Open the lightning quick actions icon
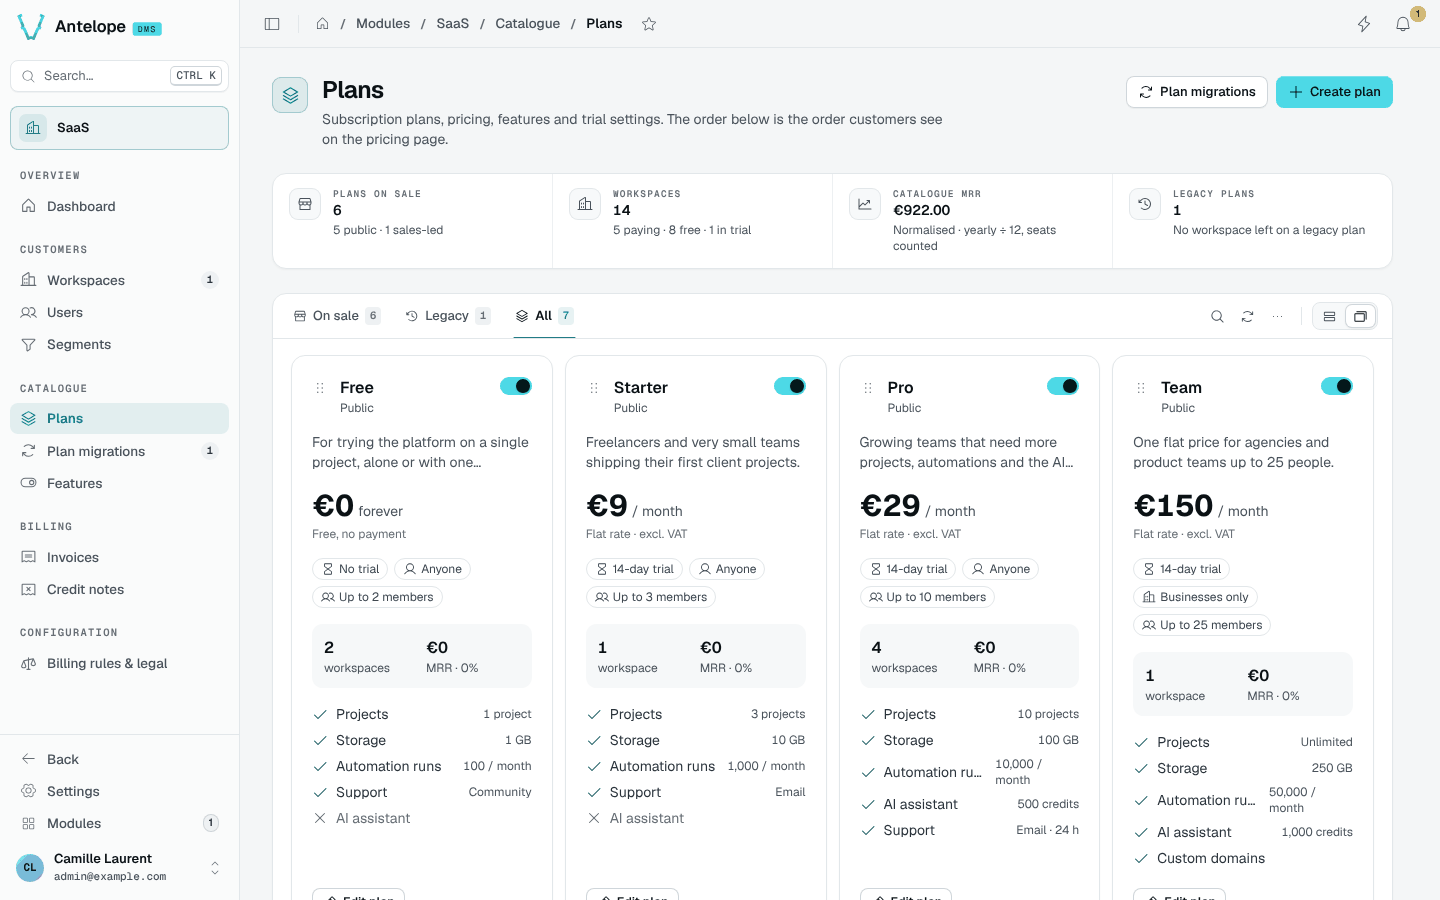This screenshot has width=1440, height=900. [1364, 24]
